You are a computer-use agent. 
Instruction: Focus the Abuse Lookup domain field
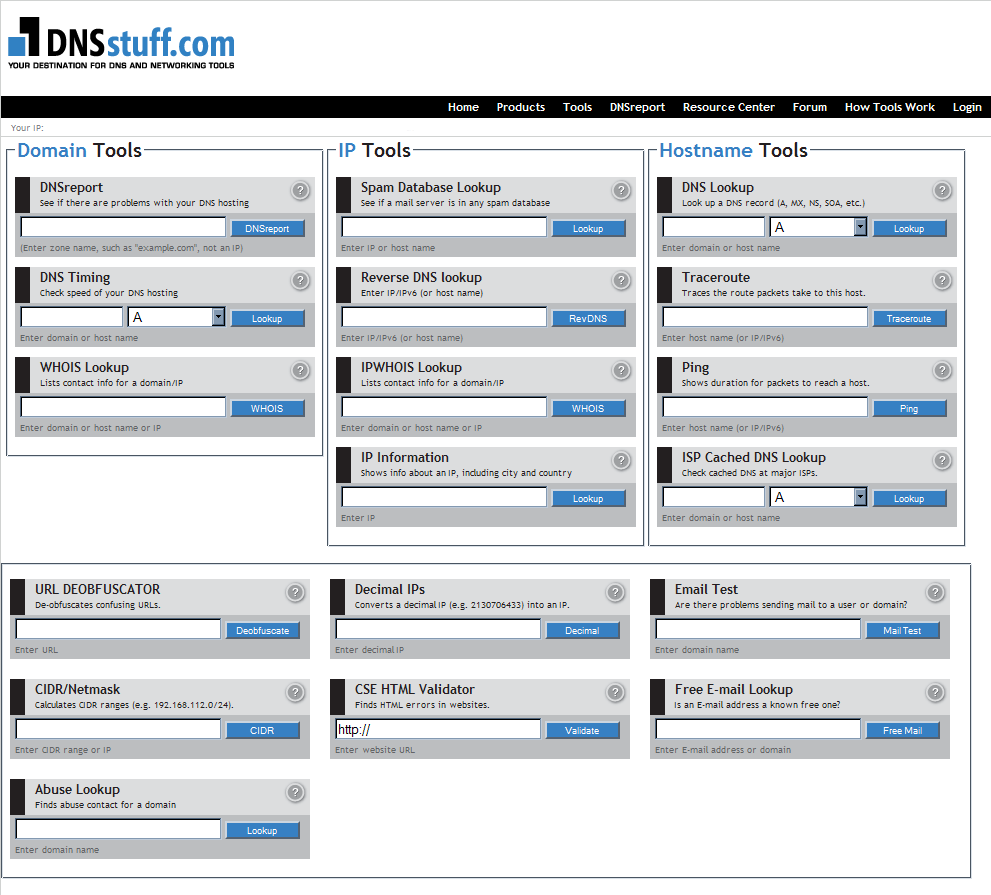(x=118, y=829)
